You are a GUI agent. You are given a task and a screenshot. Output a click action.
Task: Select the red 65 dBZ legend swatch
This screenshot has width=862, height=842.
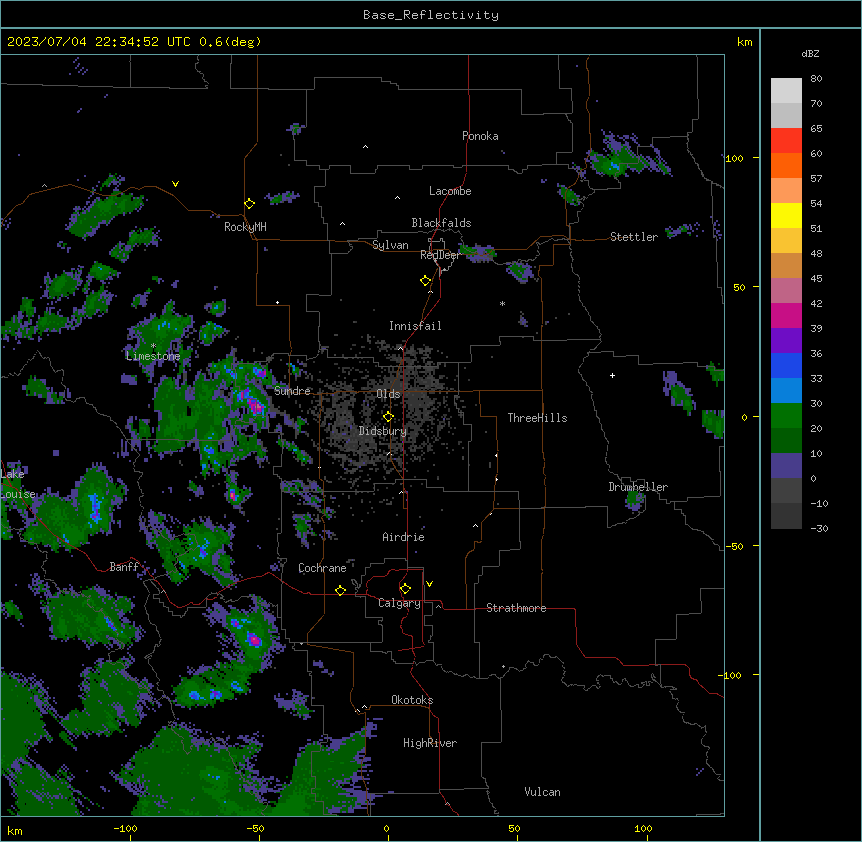pos(786,140)
